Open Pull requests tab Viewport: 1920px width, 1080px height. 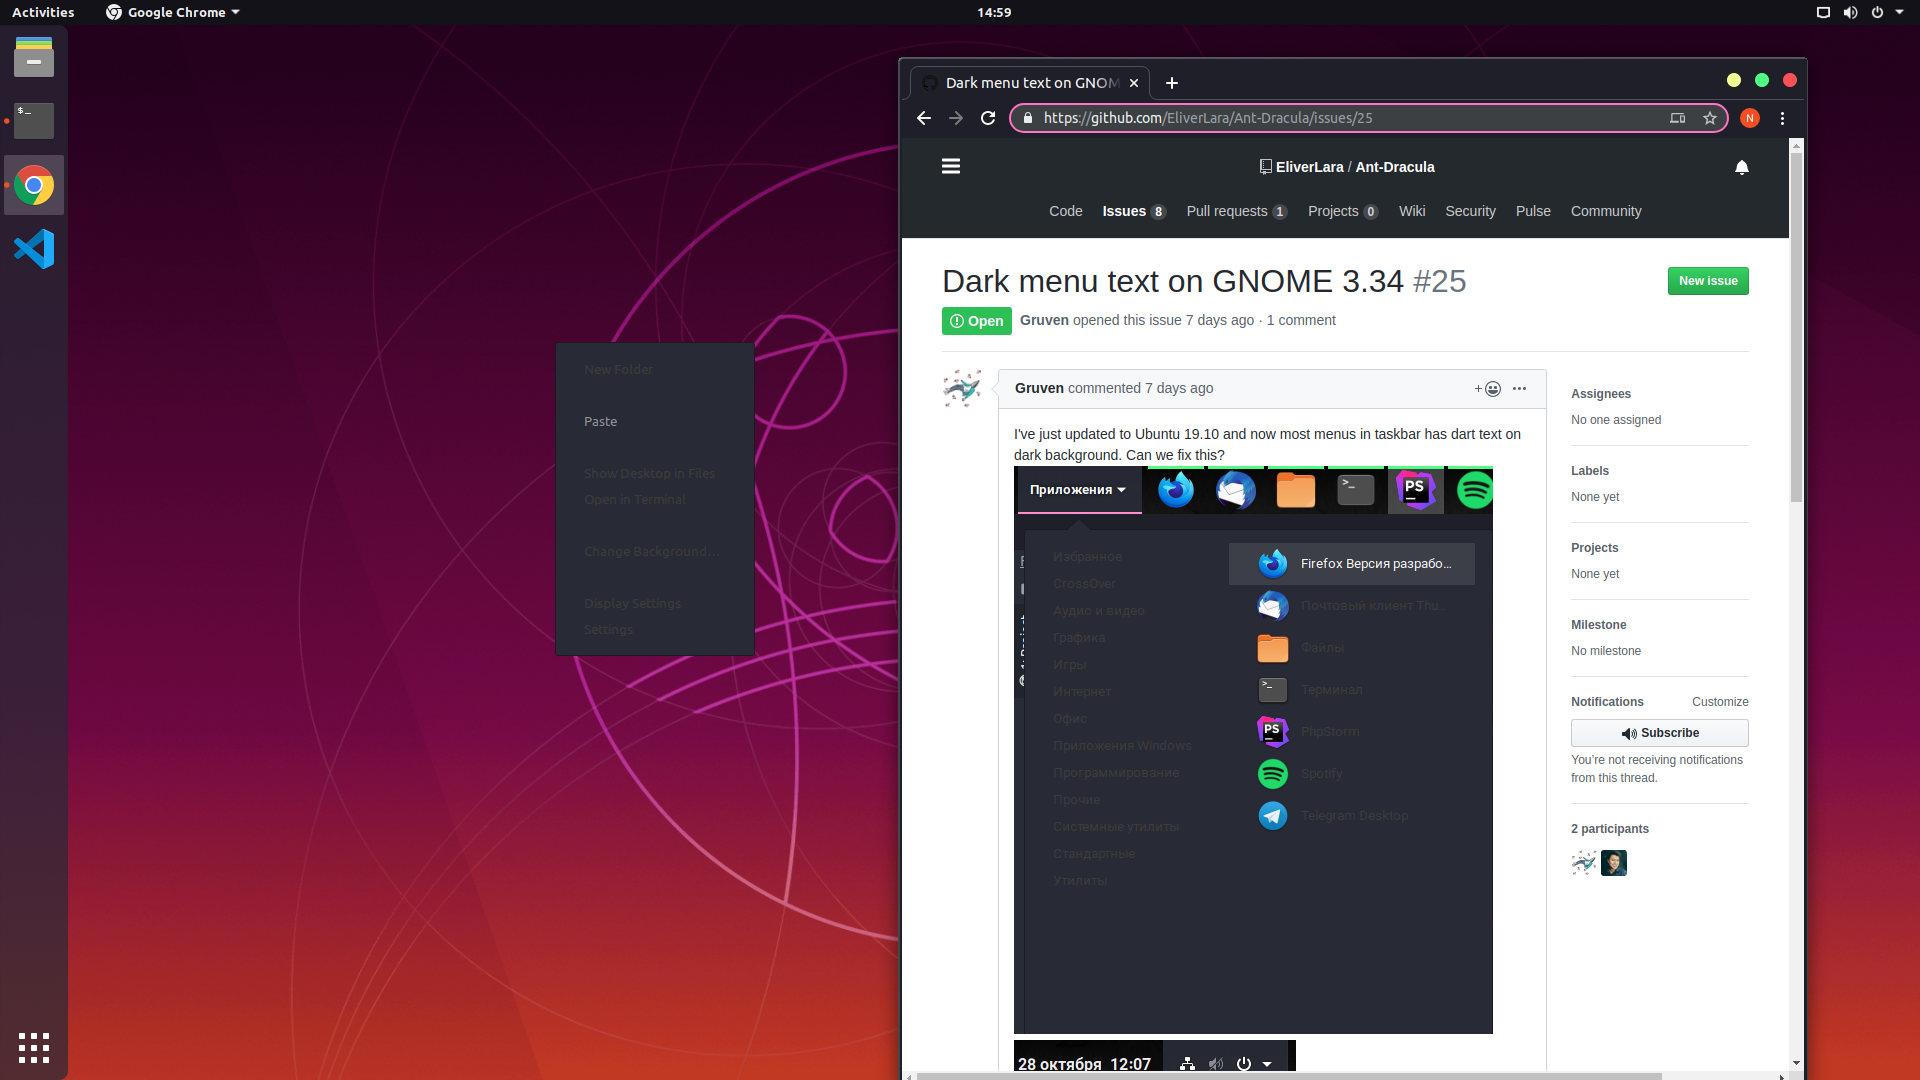pos(1237,211)
